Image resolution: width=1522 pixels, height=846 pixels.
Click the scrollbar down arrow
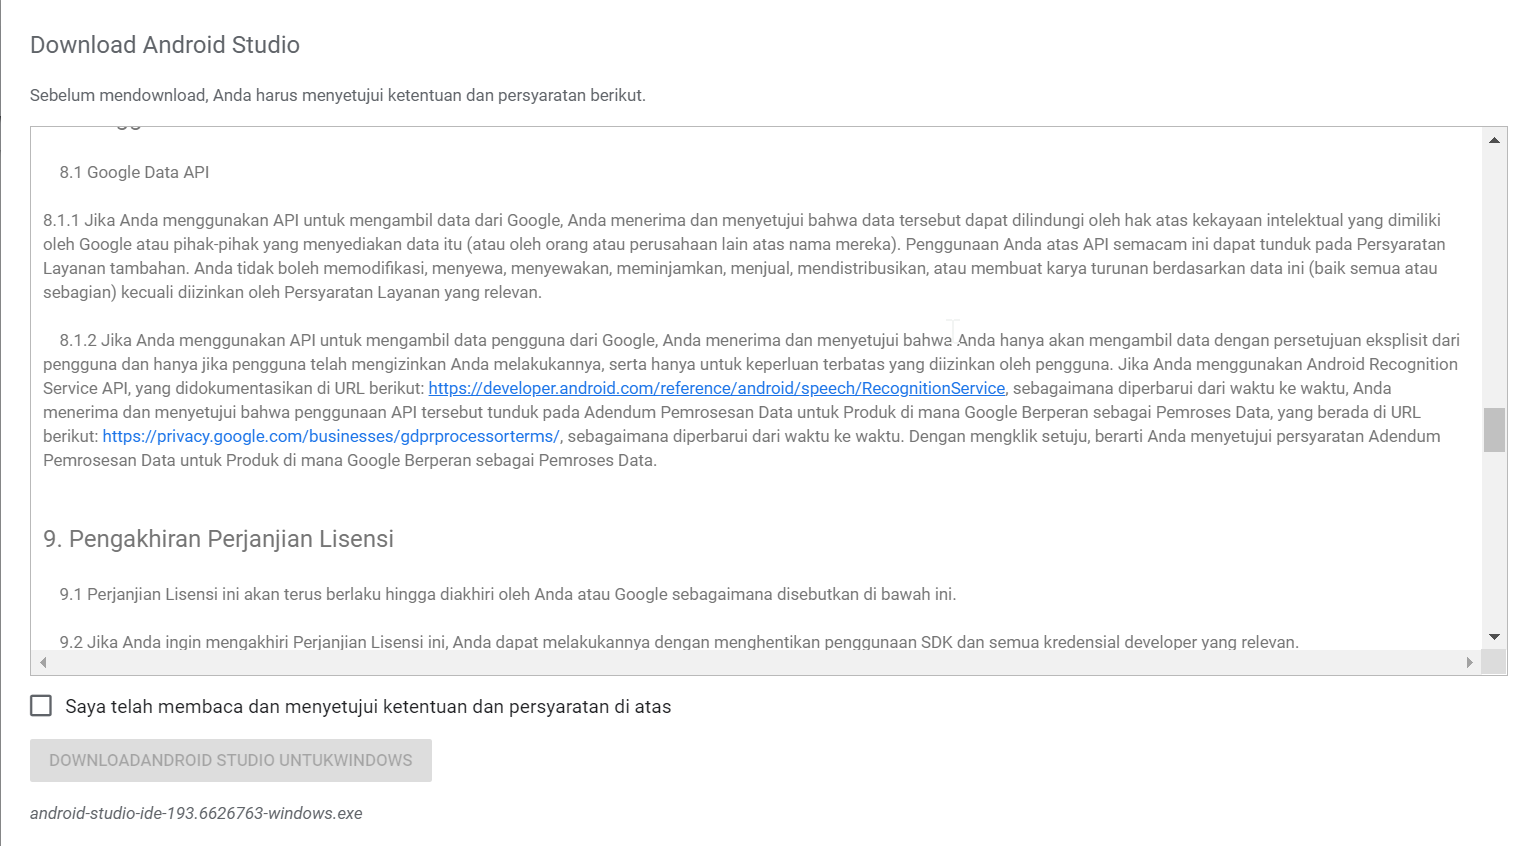[x=1495, y=635]
